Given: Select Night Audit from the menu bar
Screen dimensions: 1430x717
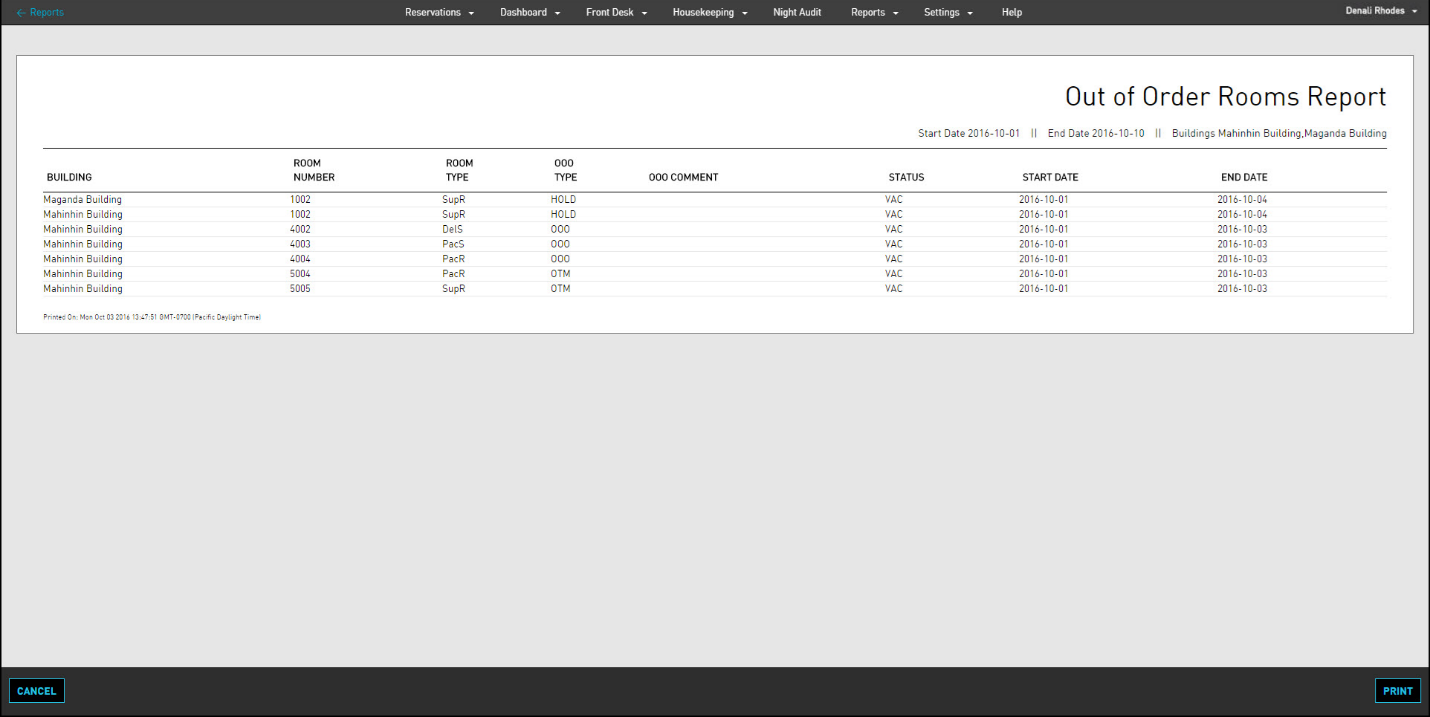Looking at the screenshot, I should 797,12.
